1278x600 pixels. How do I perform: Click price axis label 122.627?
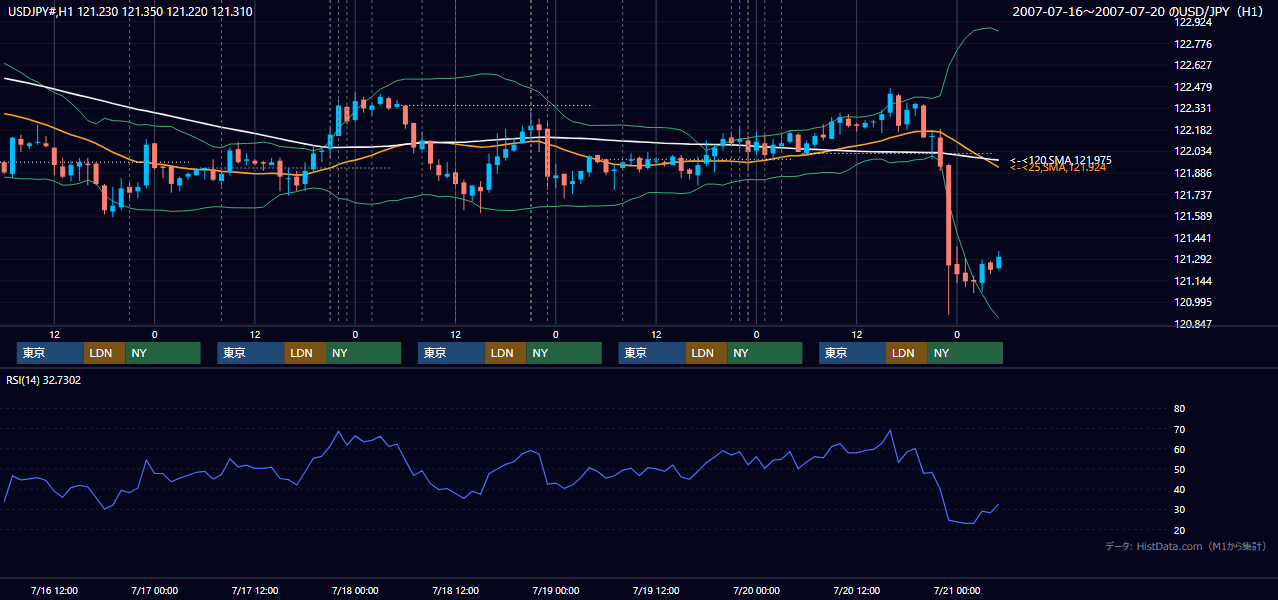[x=1194, y=65]
